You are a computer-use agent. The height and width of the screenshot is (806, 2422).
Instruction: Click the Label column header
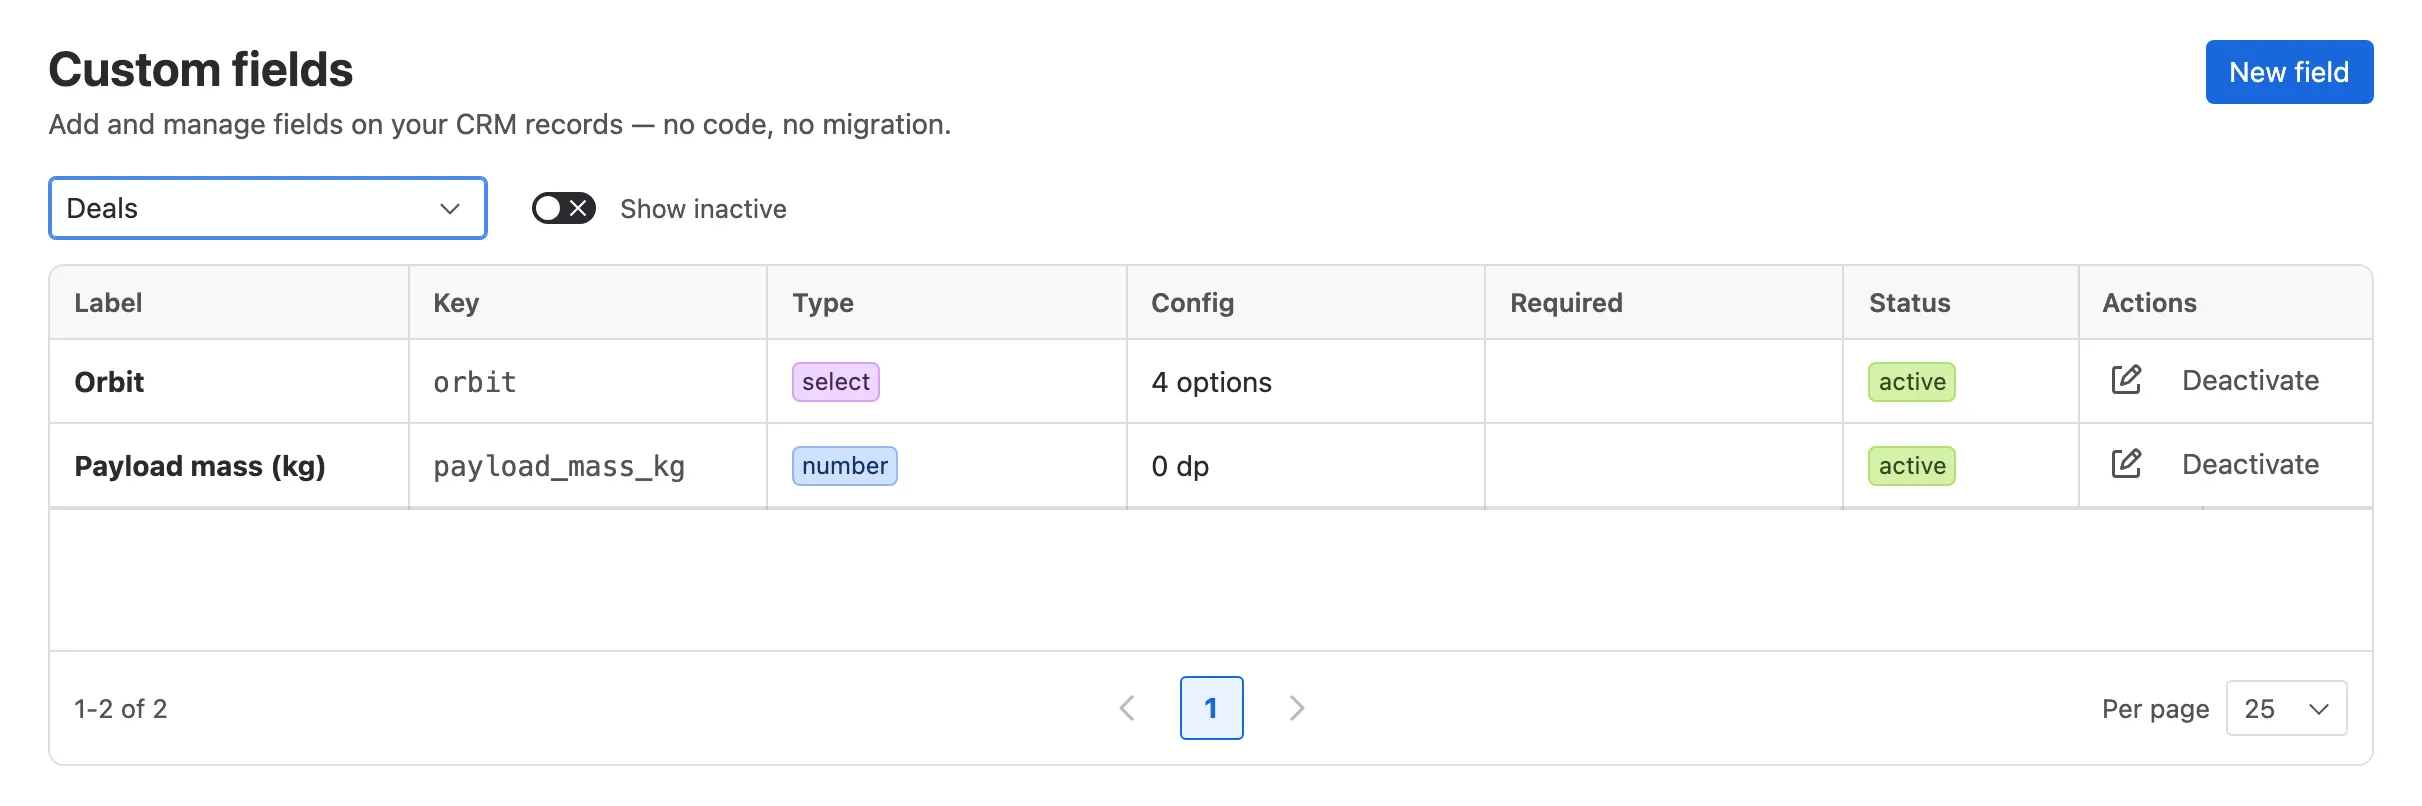[229, 302]
